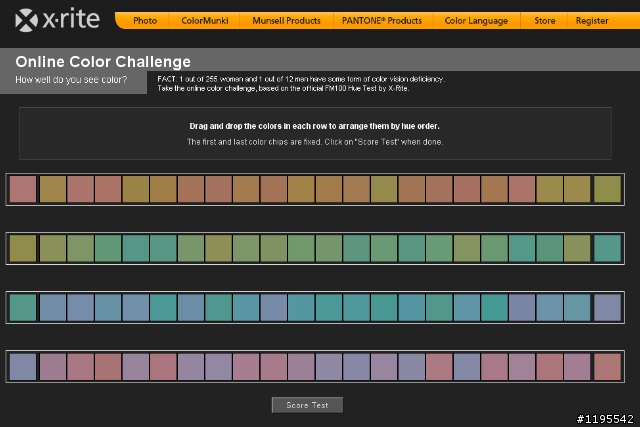Image resolution: width=640 pixels, height=427 pixels.
Task: Visit the Store menu item
Action: click(x=544, y=21)
